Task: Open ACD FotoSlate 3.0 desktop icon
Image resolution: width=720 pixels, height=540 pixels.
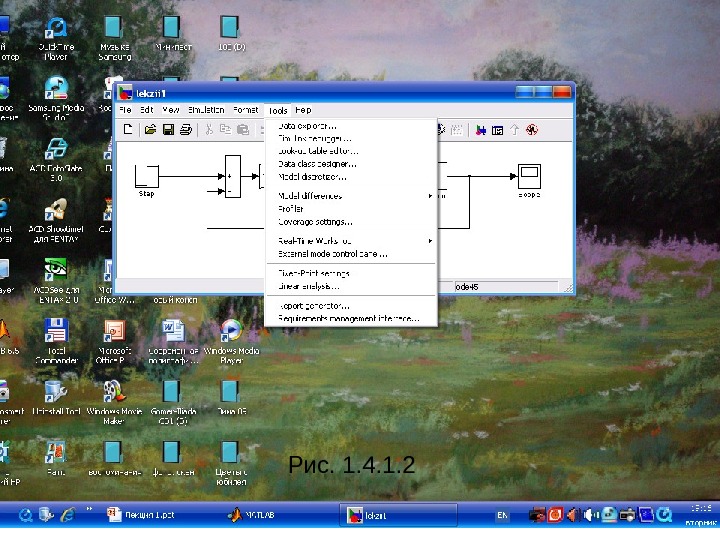Action: (56, 159)
